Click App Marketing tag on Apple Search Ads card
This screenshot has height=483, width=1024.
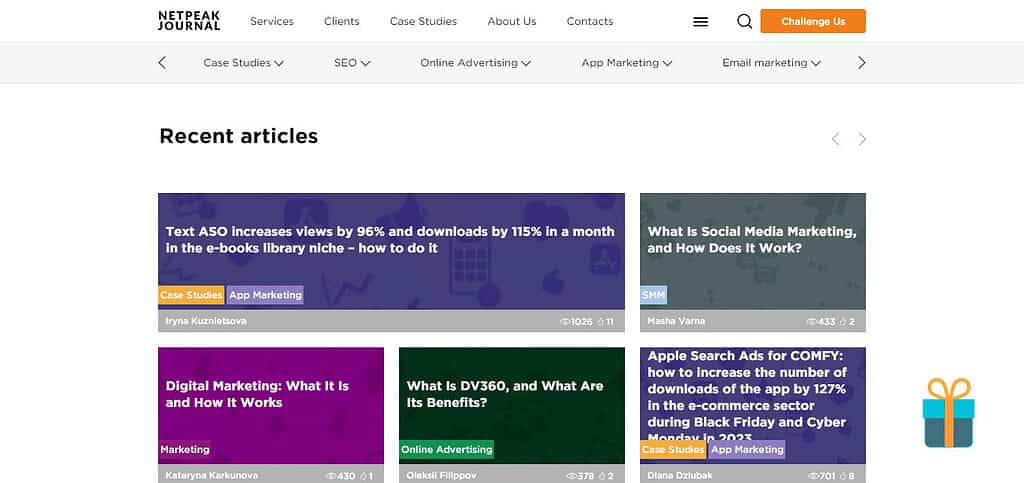pos(747,450)
